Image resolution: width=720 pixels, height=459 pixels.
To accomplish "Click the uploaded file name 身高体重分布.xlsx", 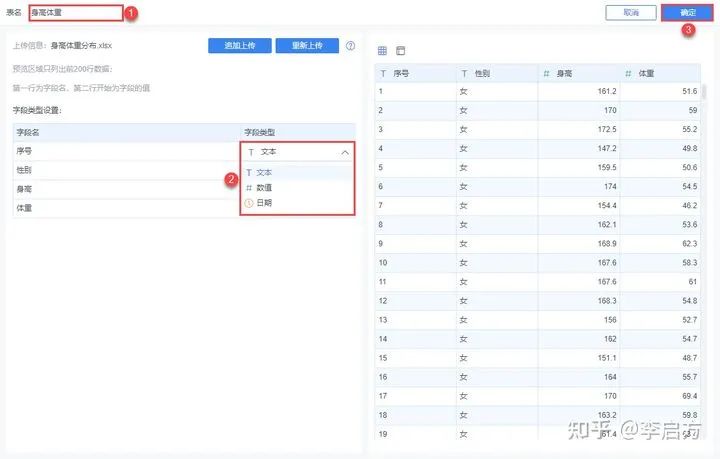I will 81,45.
